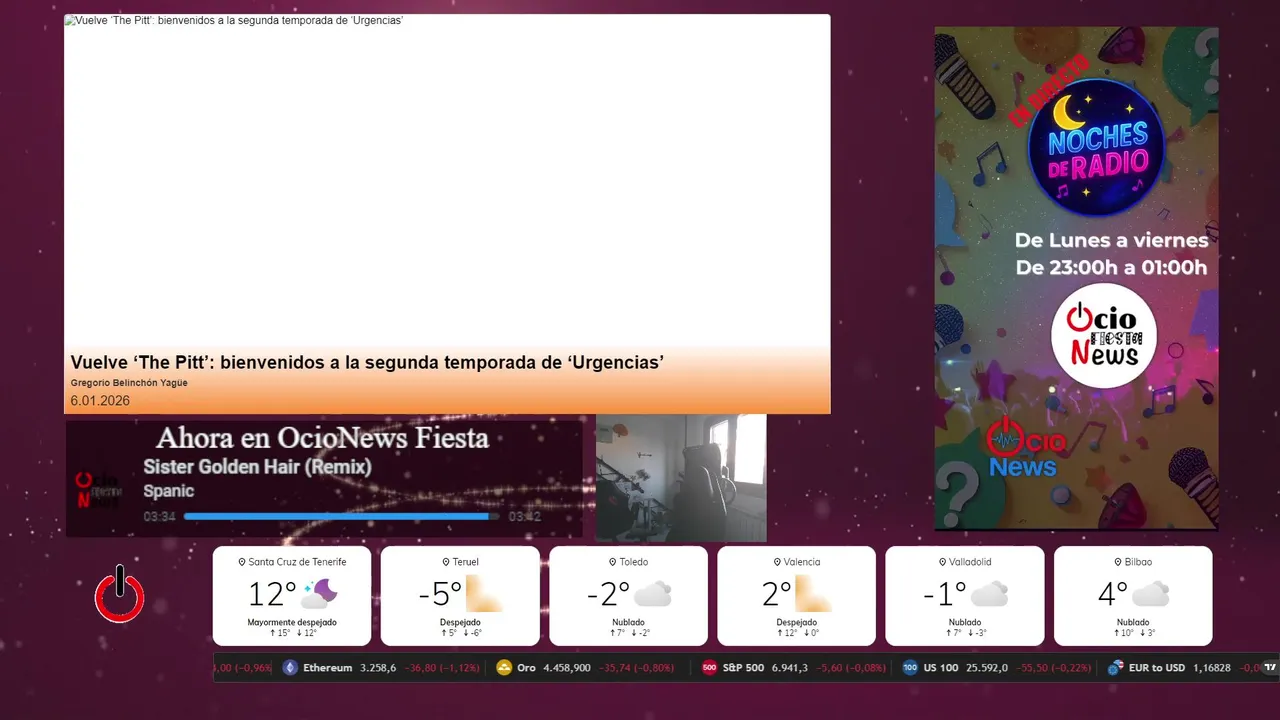Screen dimensions: 1280x720
Task: Click the Ethereum ticker label
Action: (328, 668)
